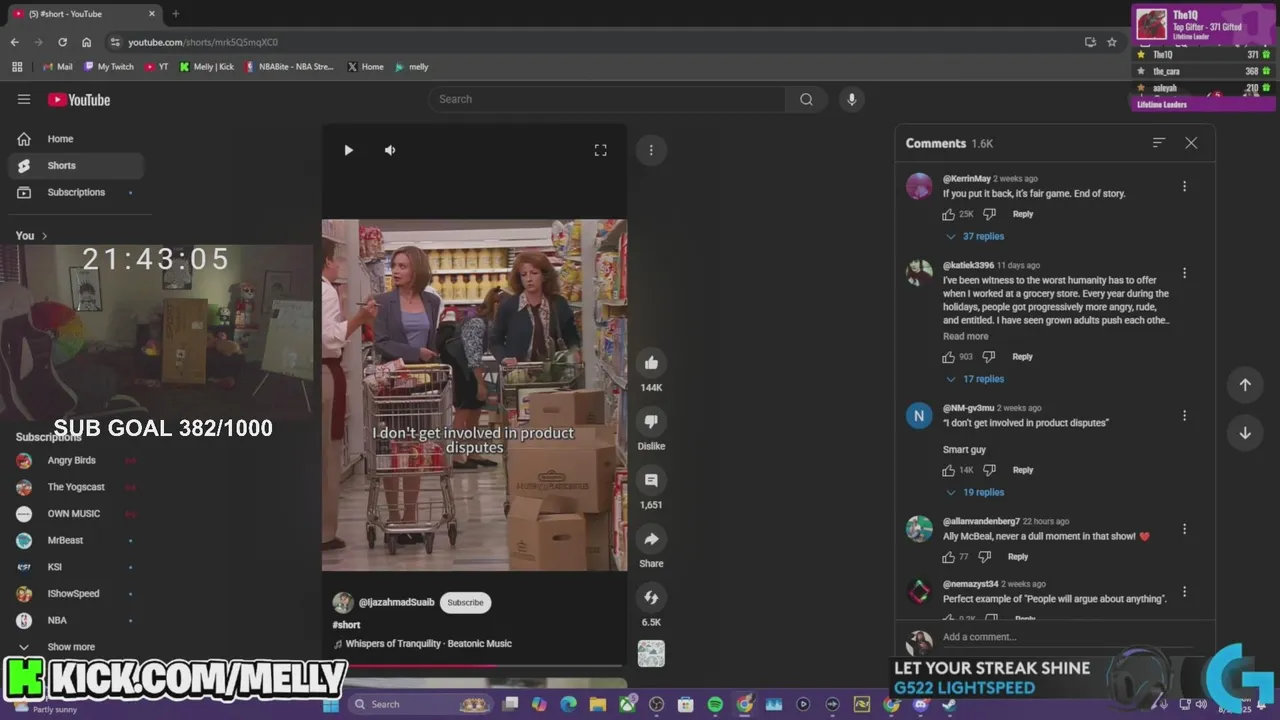
Task: Open comments sort options
Action: click(x=1159, y=143)
